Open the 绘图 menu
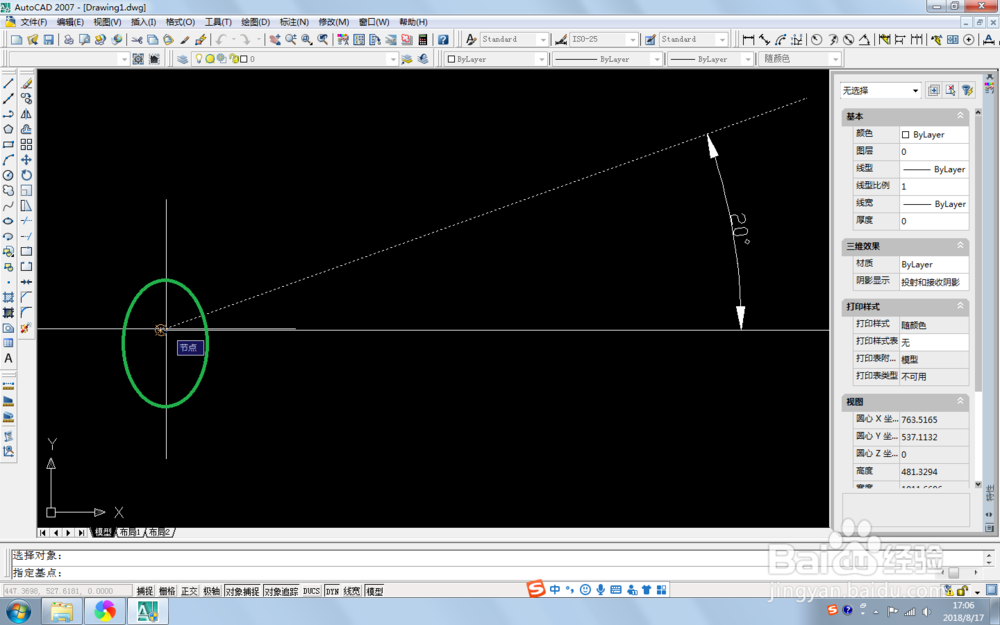 (x=253, y=21)
